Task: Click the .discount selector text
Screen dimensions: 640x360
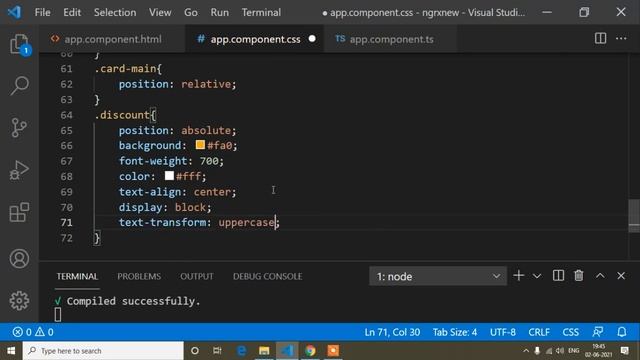Action: coord(122,115)
